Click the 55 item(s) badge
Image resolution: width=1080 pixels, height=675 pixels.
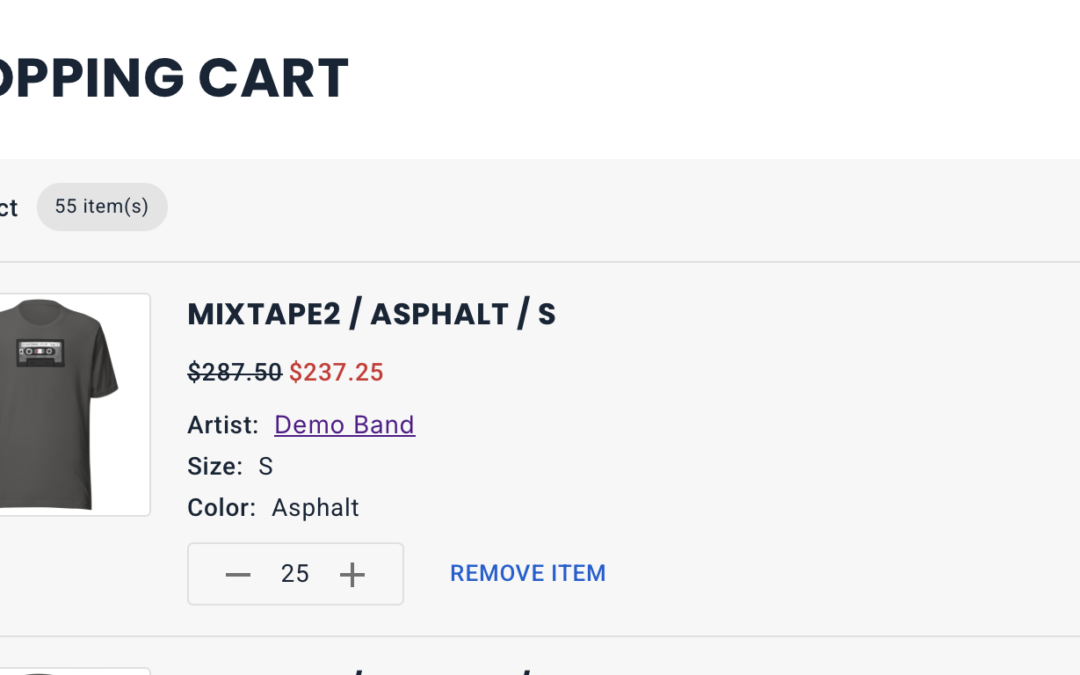coord(102,207)
